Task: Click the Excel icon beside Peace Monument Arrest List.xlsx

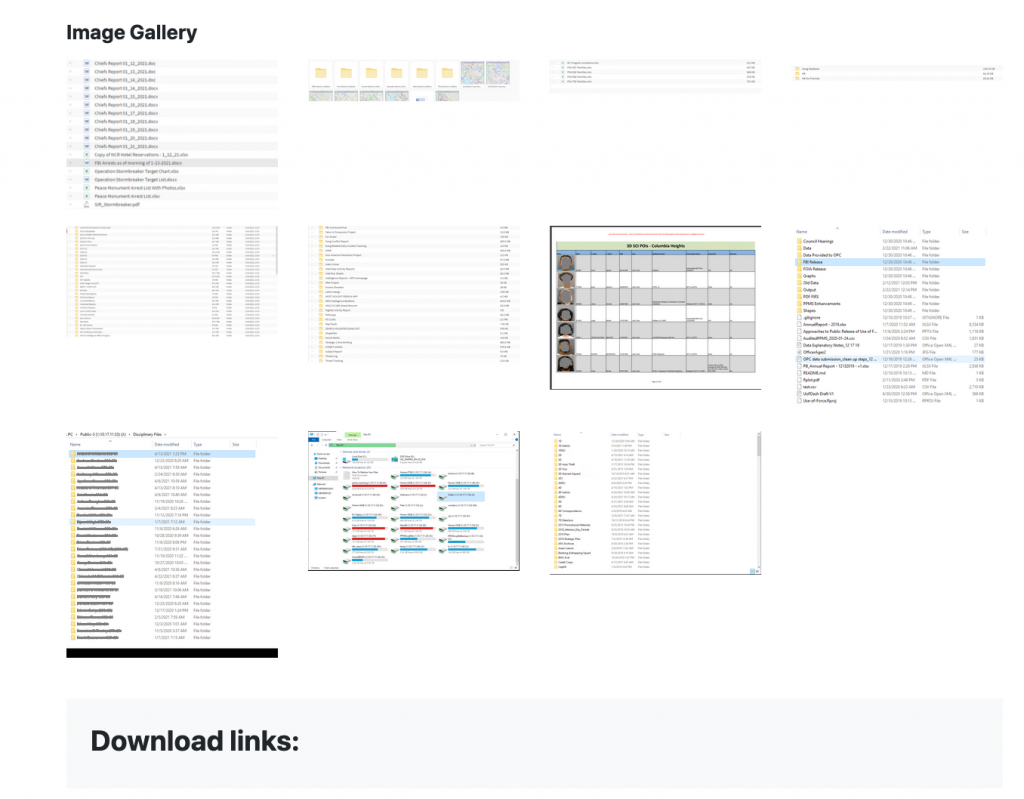Action: coord(88,196)
